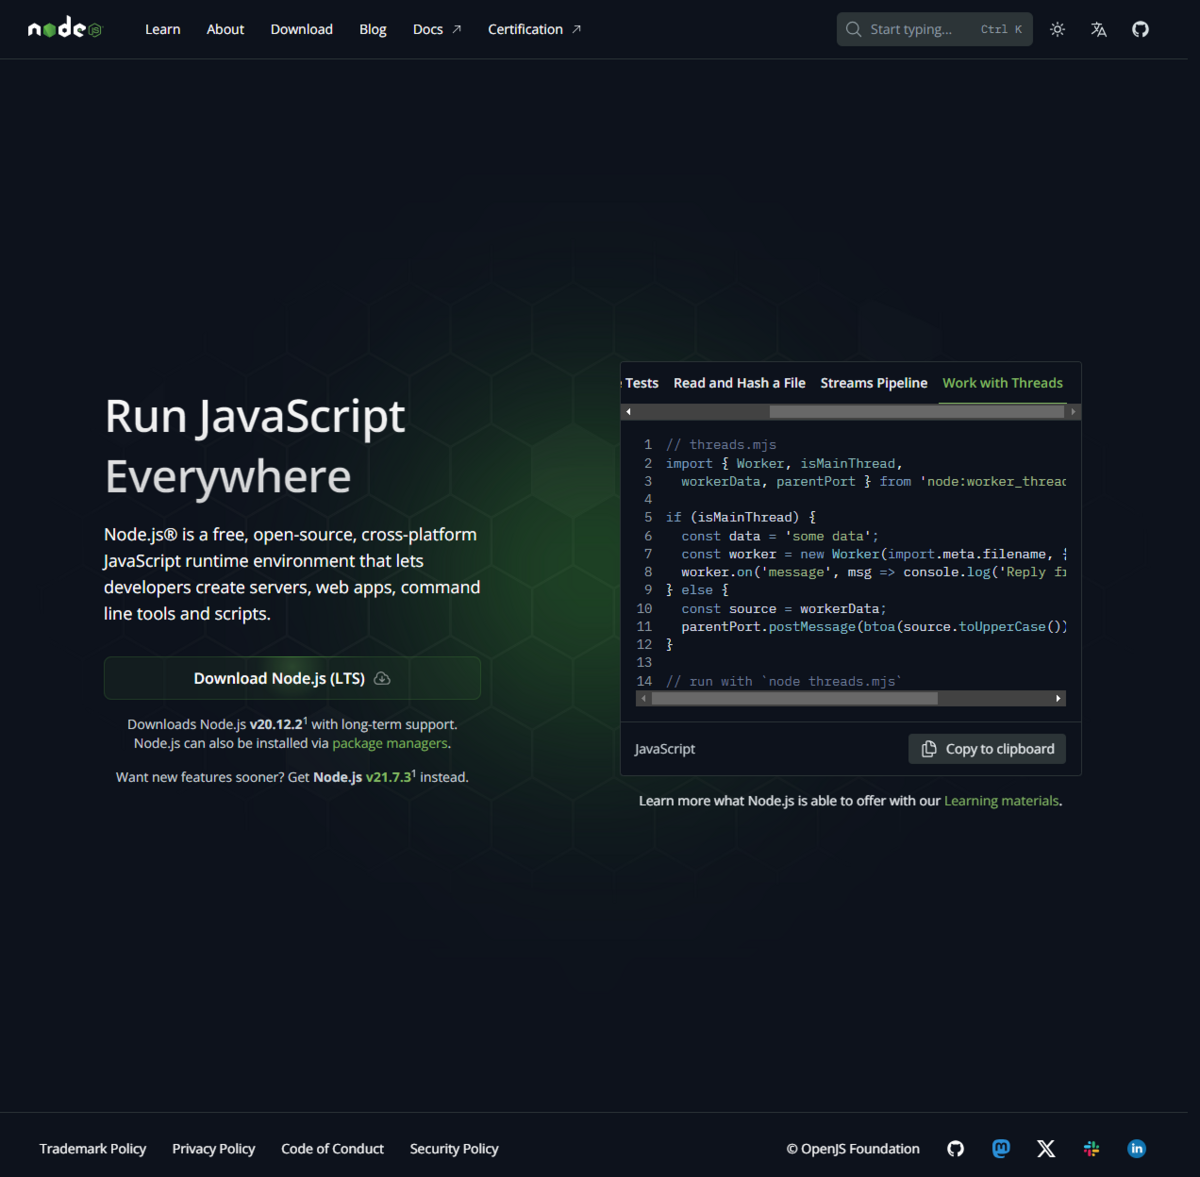Image resolution: width=1200 pixels, height=1177 pixels.
Task: Open the X profile icon in footer
Action: [1045, 1148]
